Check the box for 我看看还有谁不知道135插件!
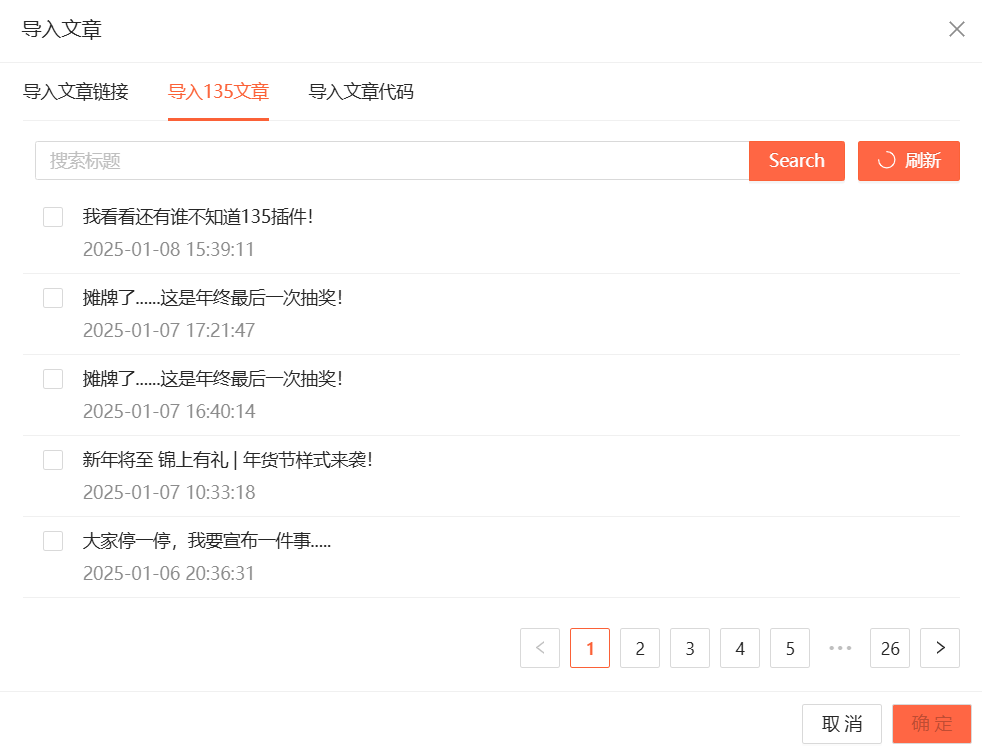Image resolution: width=982 pixels, height=746 pixels. (53, 217)
